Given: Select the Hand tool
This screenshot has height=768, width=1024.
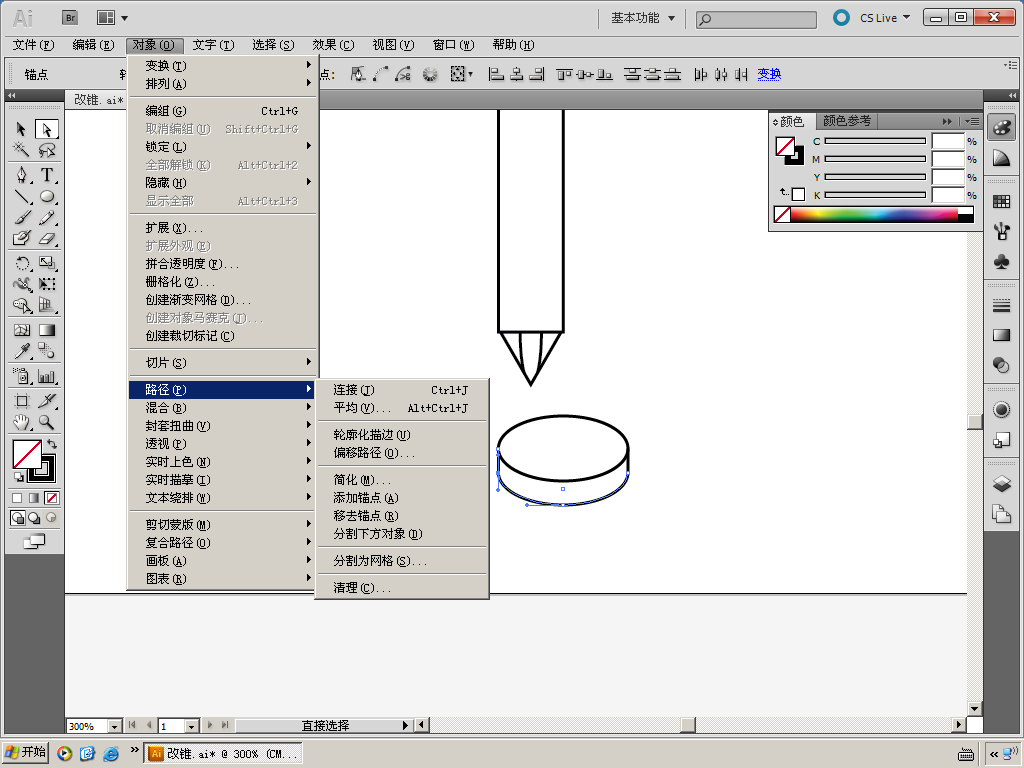Looking at the screenshot, I should 21,423.
